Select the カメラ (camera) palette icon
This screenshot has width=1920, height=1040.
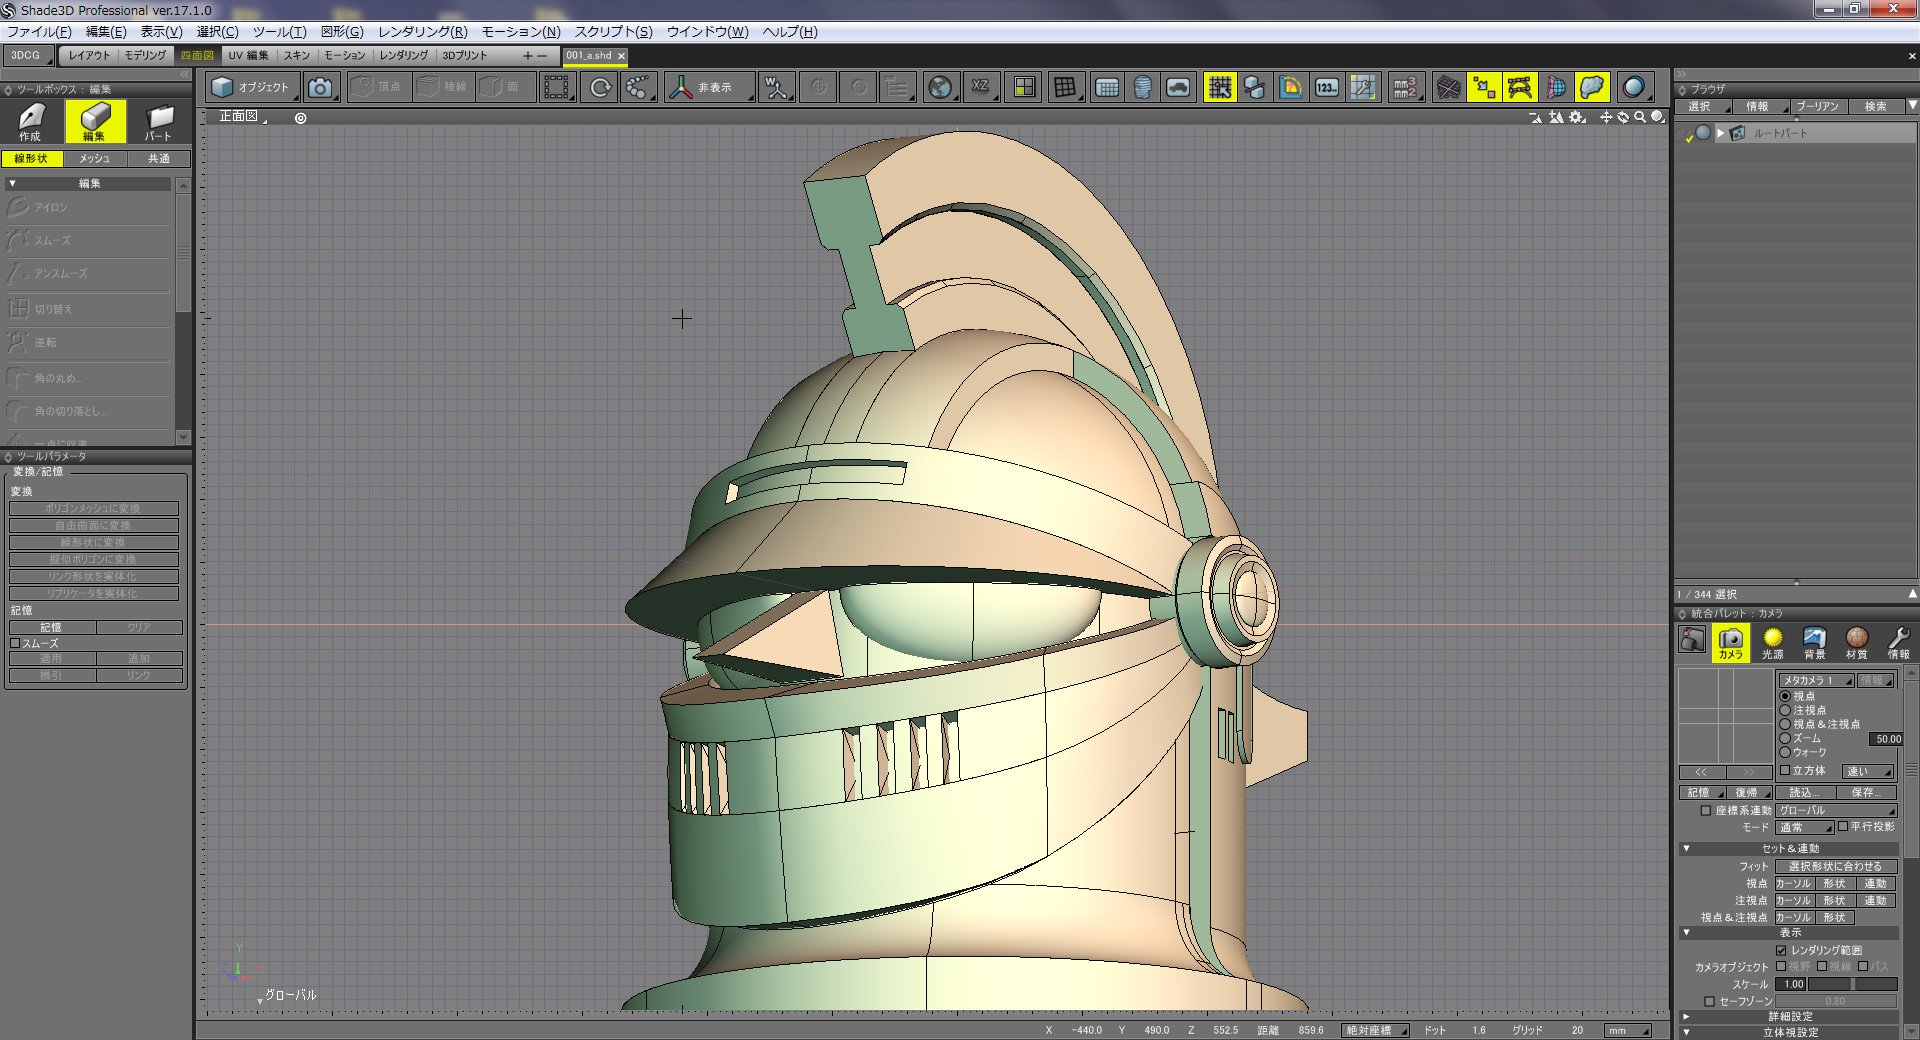[1730, 643]
